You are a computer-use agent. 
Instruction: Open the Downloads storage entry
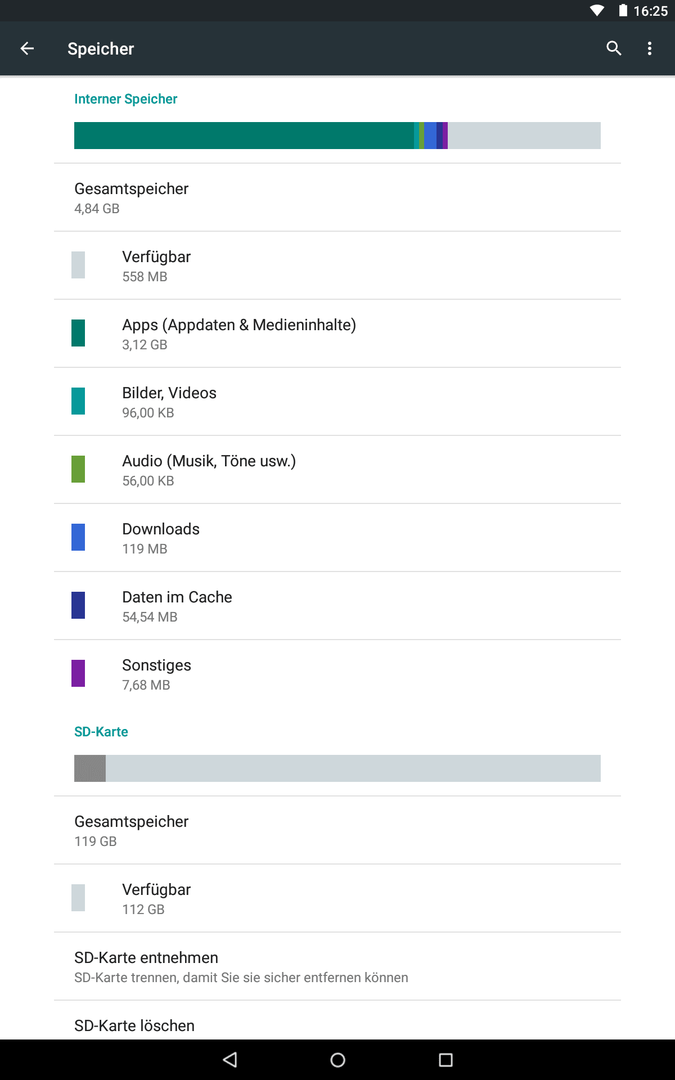click(338, 538)
